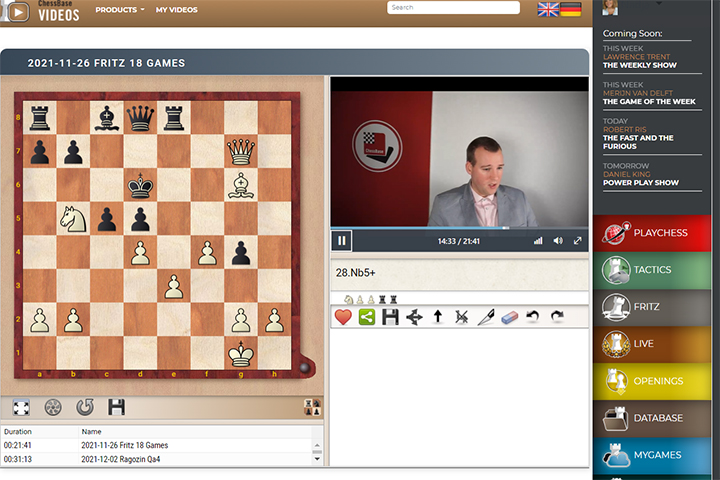This screenshot has width=720, height=480.
Task: Redo the move arrow
Action: click(x=557, y=316)
